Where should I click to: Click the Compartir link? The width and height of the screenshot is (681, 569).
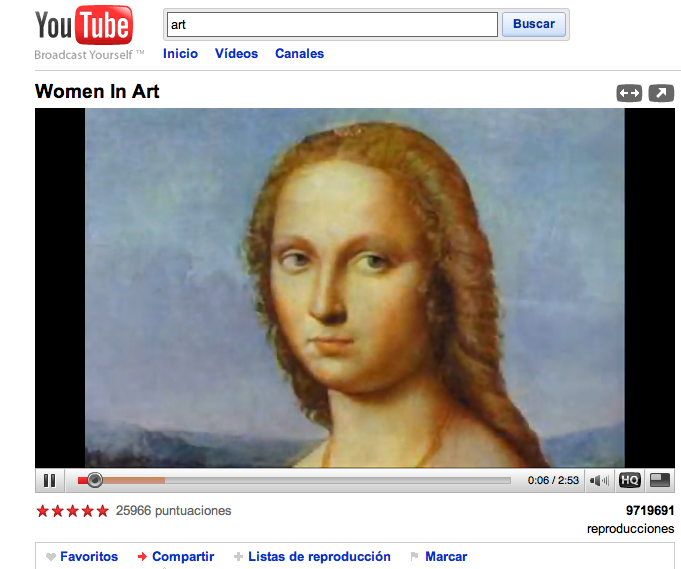click(183, 556)
